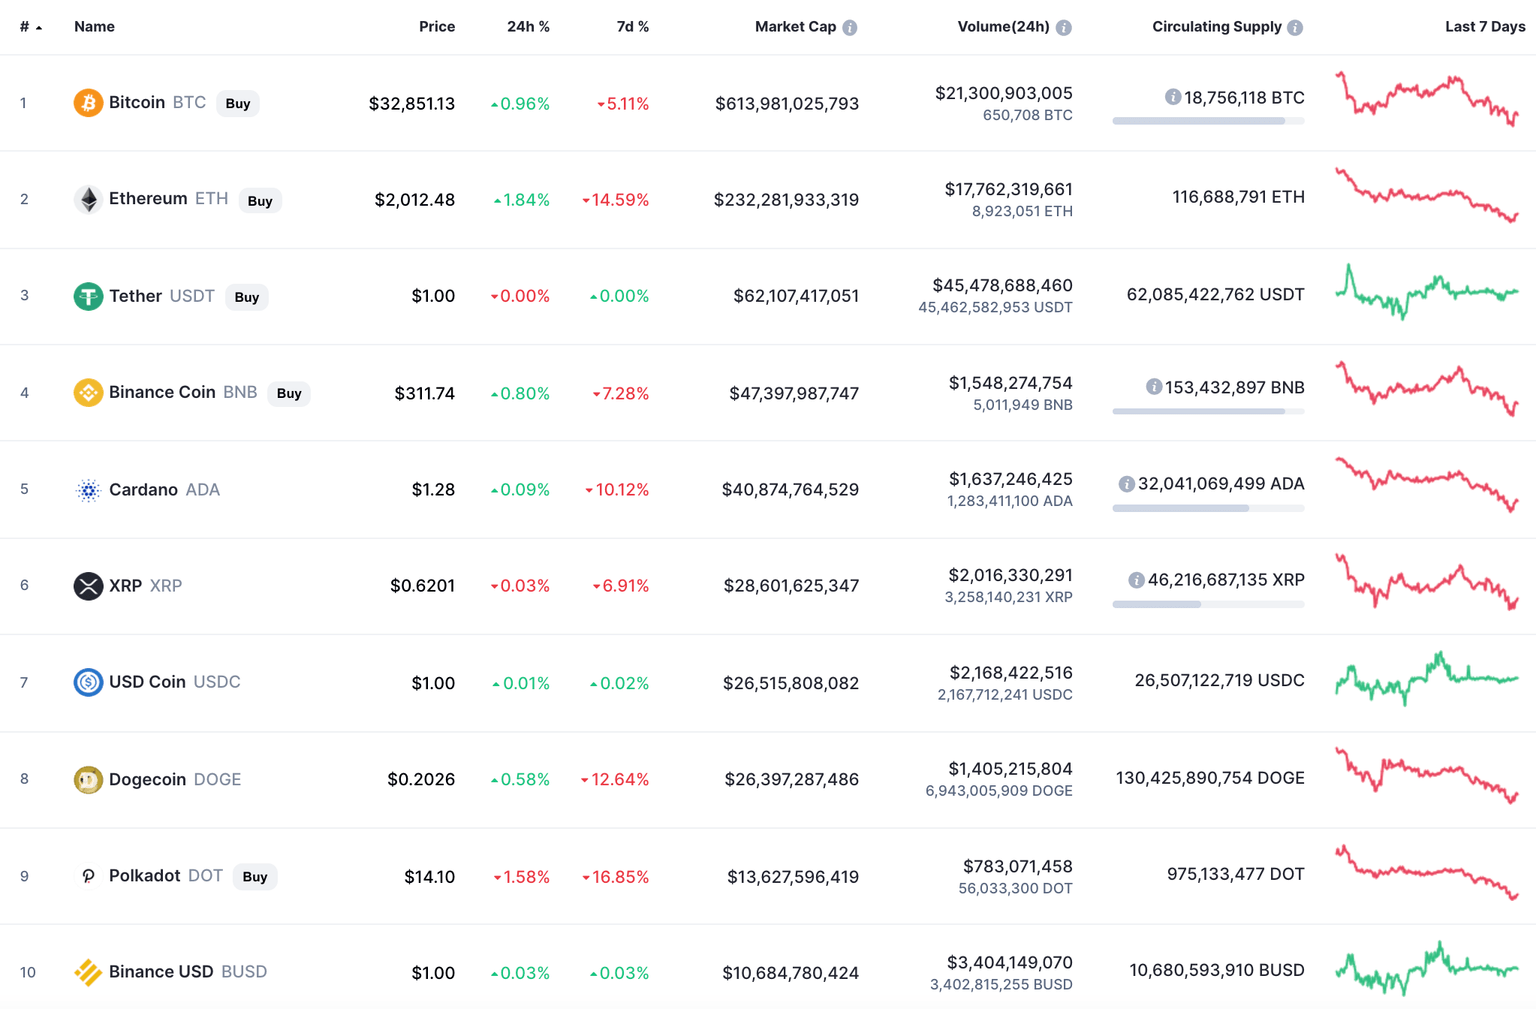Click the Bitcoin logo icon
The image size is (1536, 1009).
pyautogui.click(x=88, y=103)
